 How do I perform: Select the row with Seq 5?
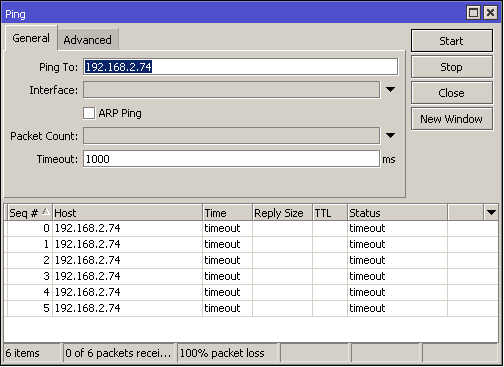coord(252,308)
